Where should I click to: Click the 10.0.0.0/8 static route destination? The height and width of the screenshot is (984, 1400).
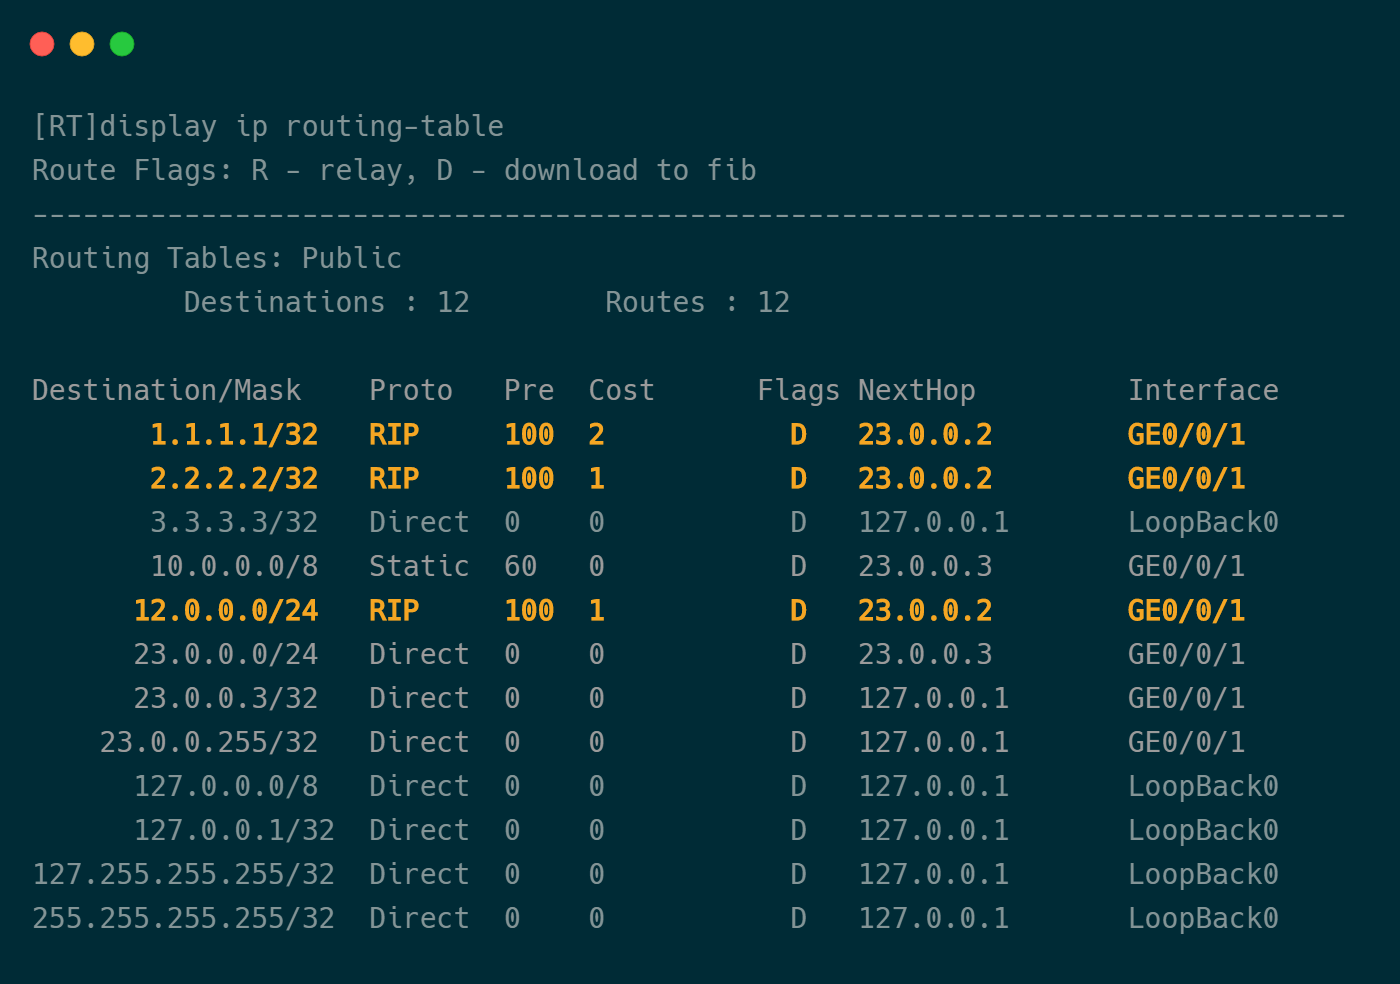tap(234, 567)
